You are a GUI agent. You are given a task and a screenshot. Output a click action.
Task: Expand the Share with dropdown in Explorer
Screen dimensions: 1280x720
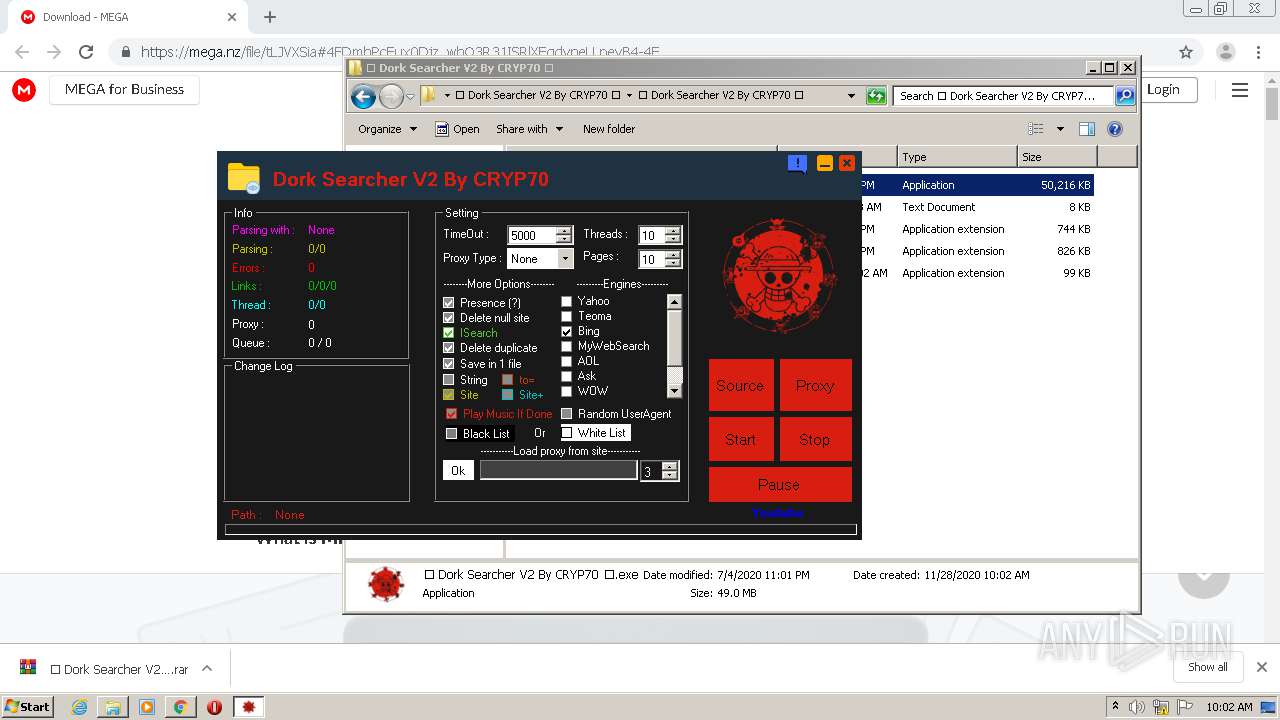559,129
